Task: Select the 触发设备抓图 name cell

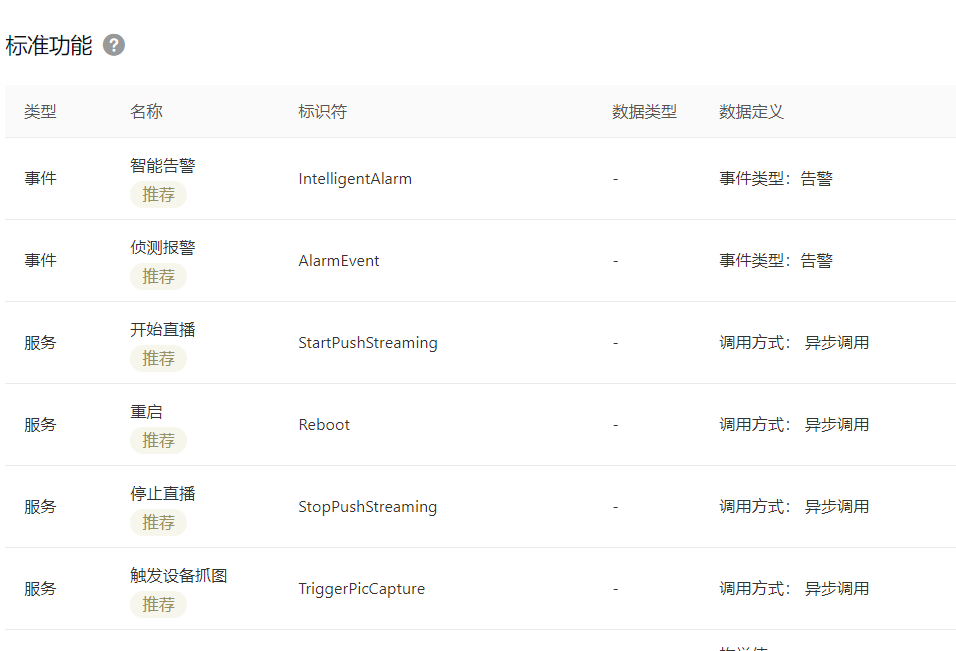Action: pyautogui.click(x=179, y=575)
